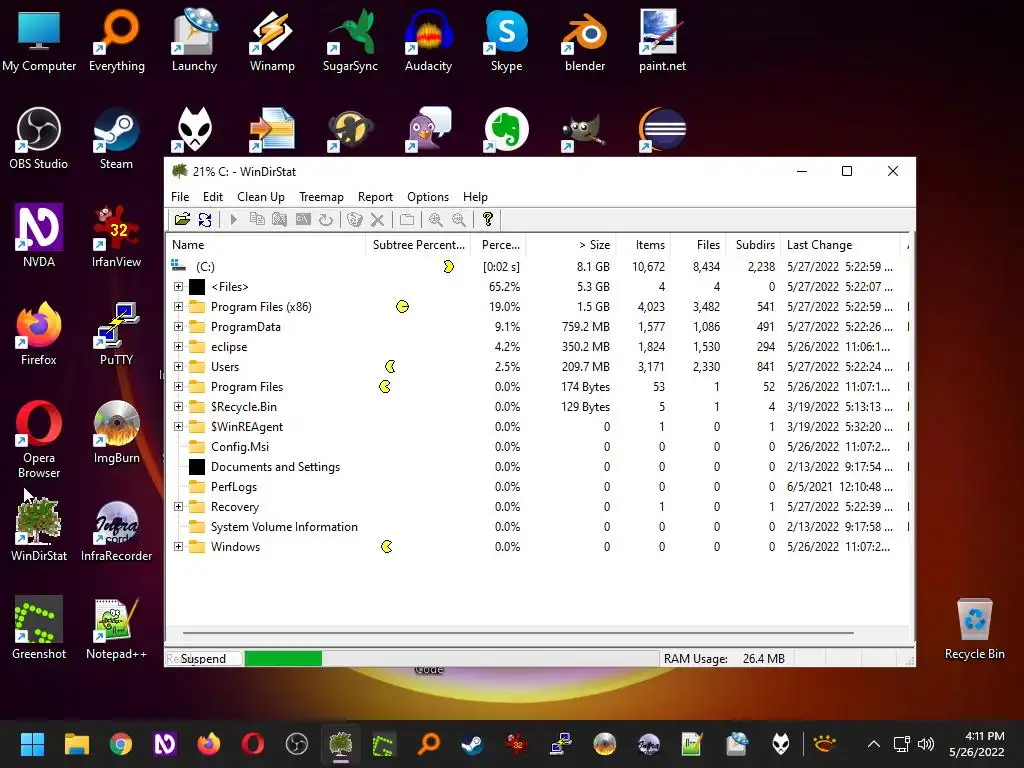Expand the <Files> tree row
The width and height of the screenshot is (1024, 768).
point(178,287)
